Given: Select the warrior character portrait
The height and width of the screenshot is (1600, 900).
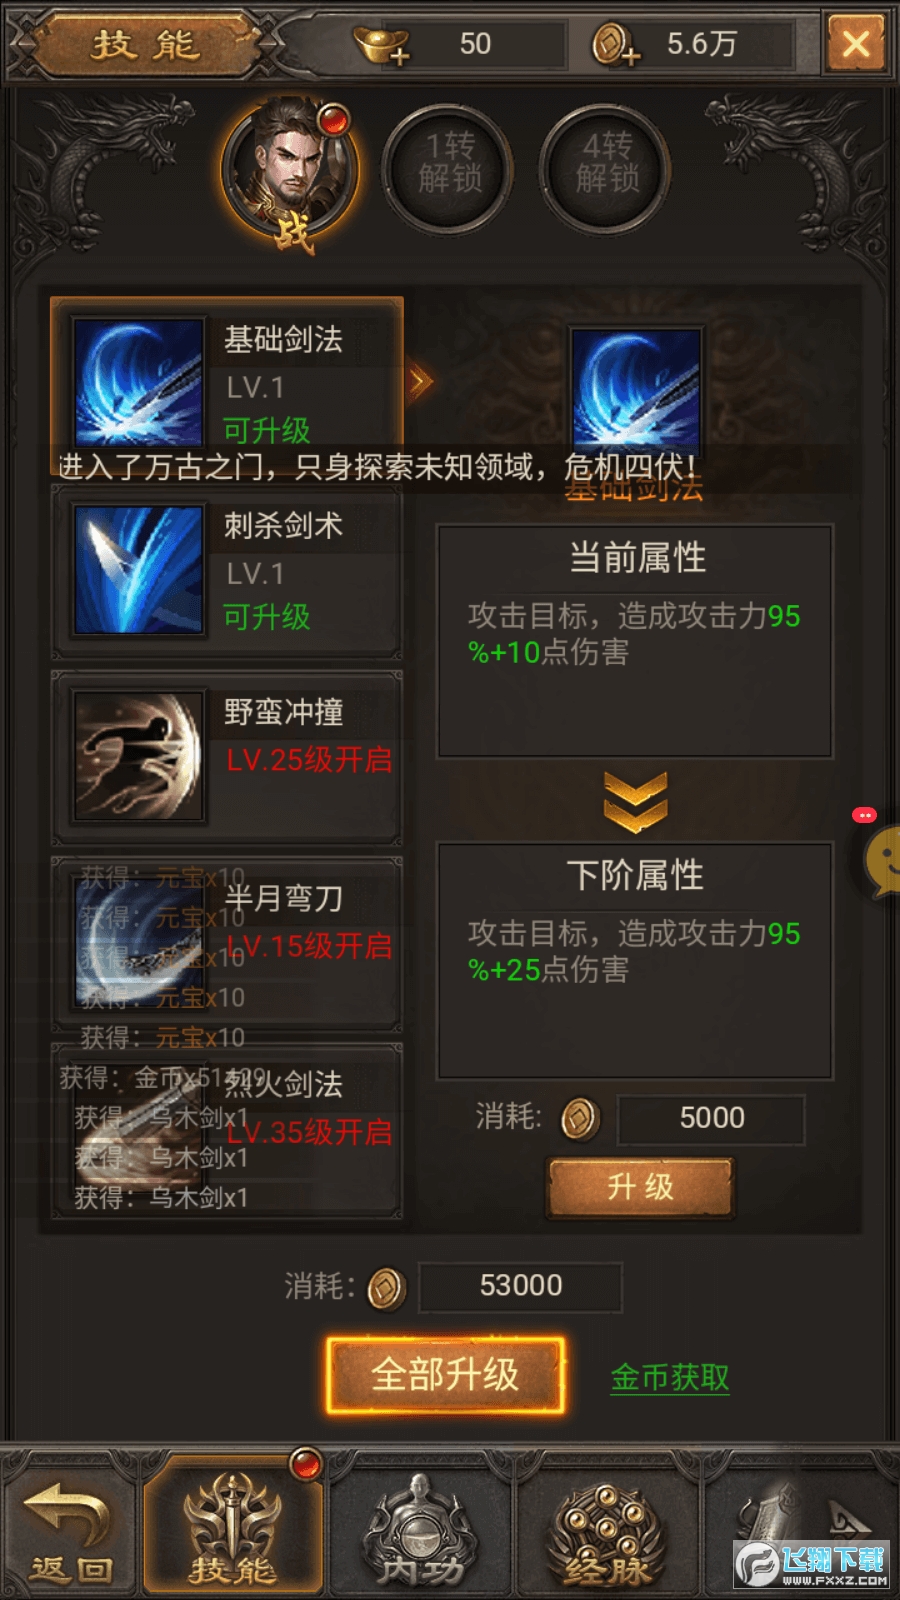Looking at the screenshot, I should 290,170.
